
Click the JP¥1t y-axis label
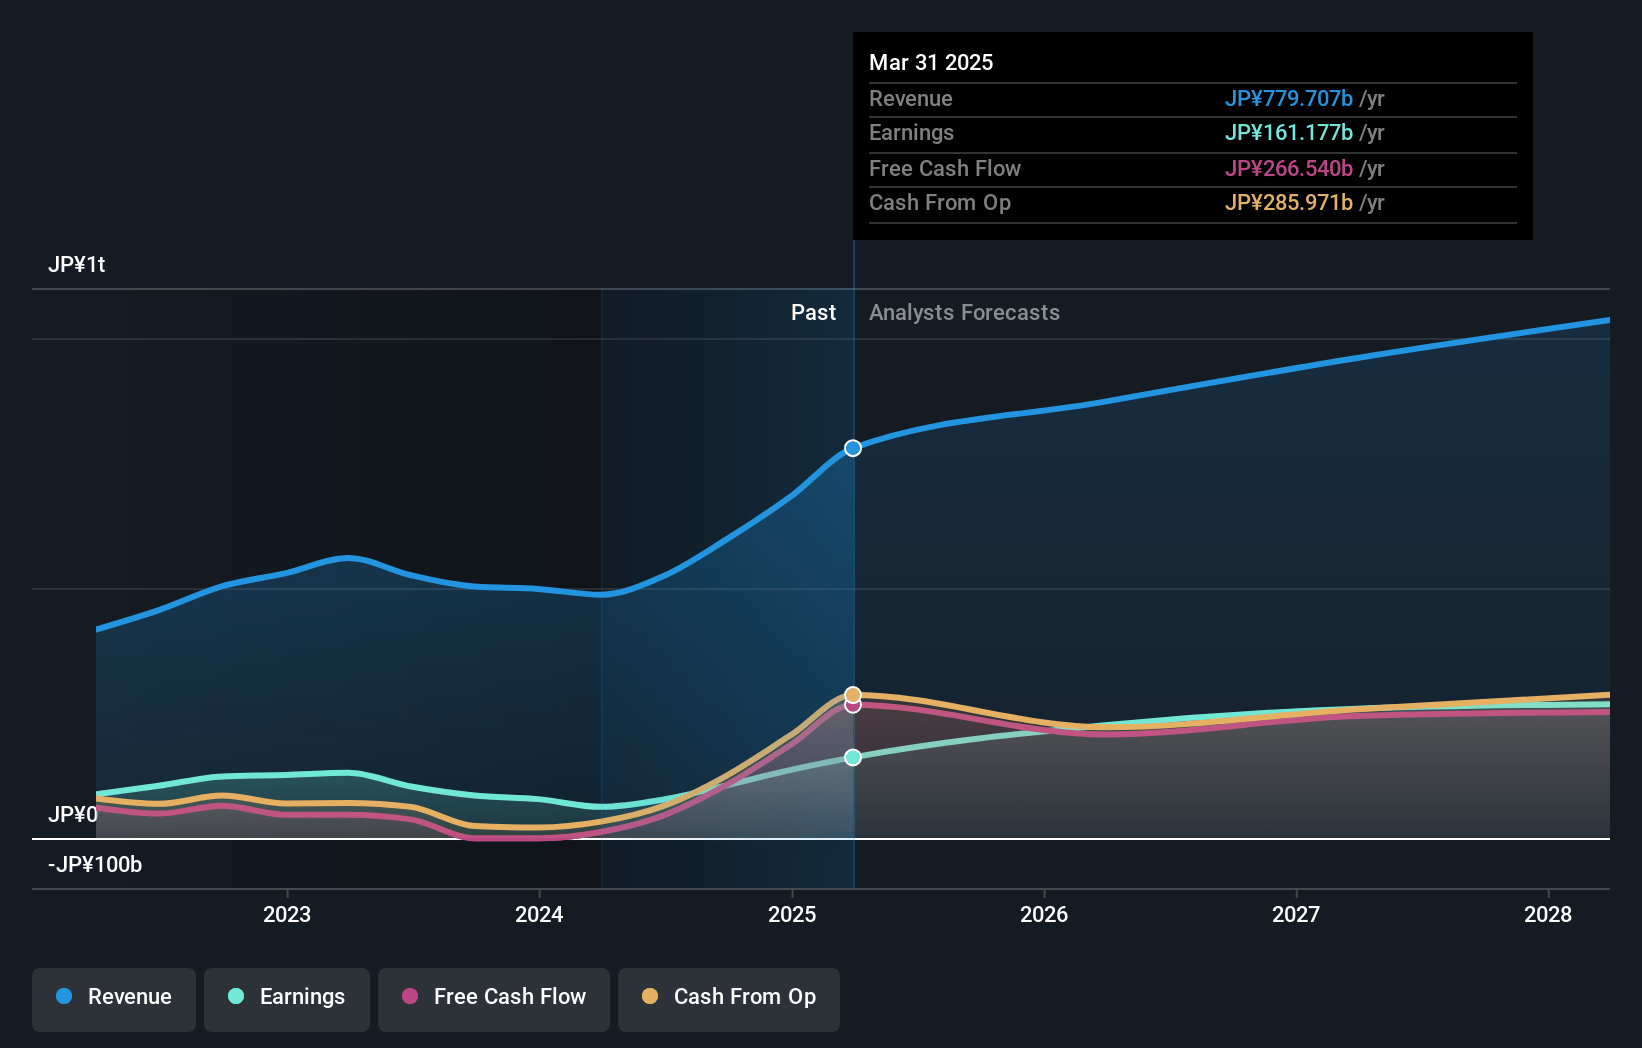[x=77, y=265]
